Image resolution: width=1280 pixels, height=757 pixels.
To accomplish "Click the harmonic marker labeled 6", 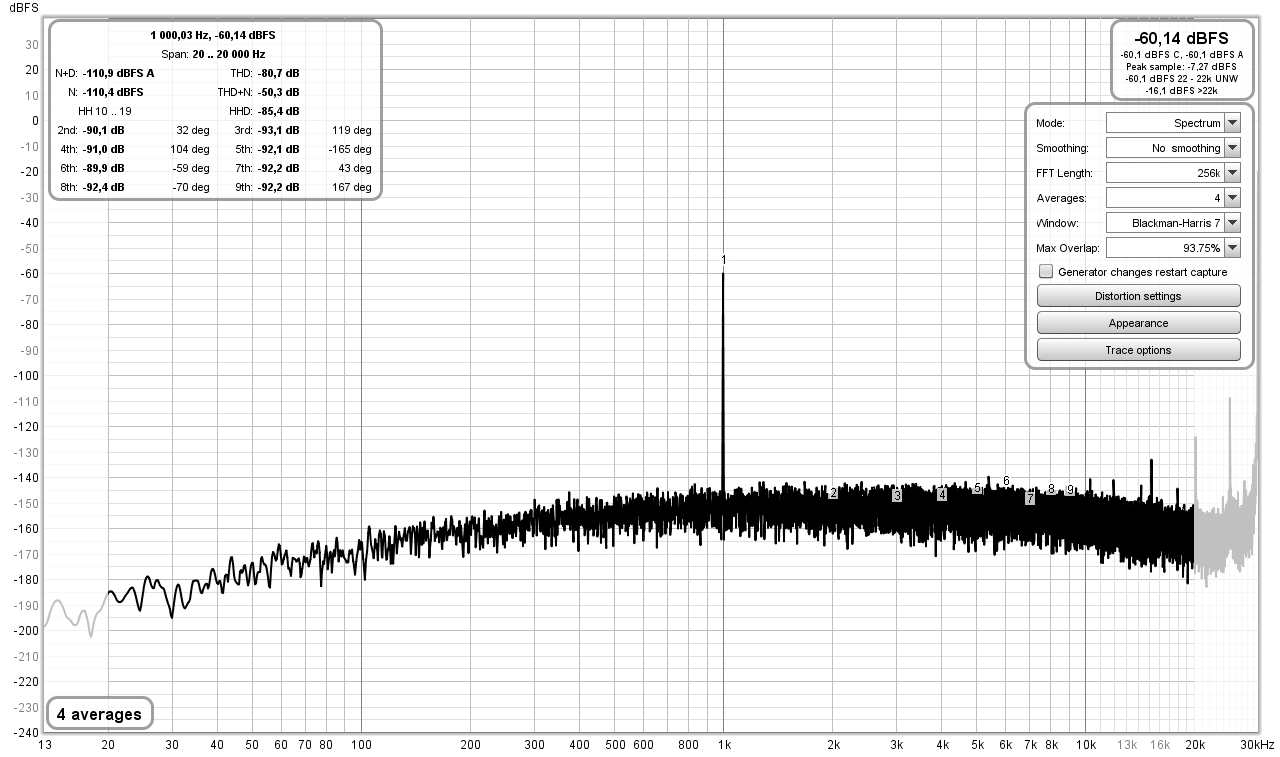I will click(1006, 481).
